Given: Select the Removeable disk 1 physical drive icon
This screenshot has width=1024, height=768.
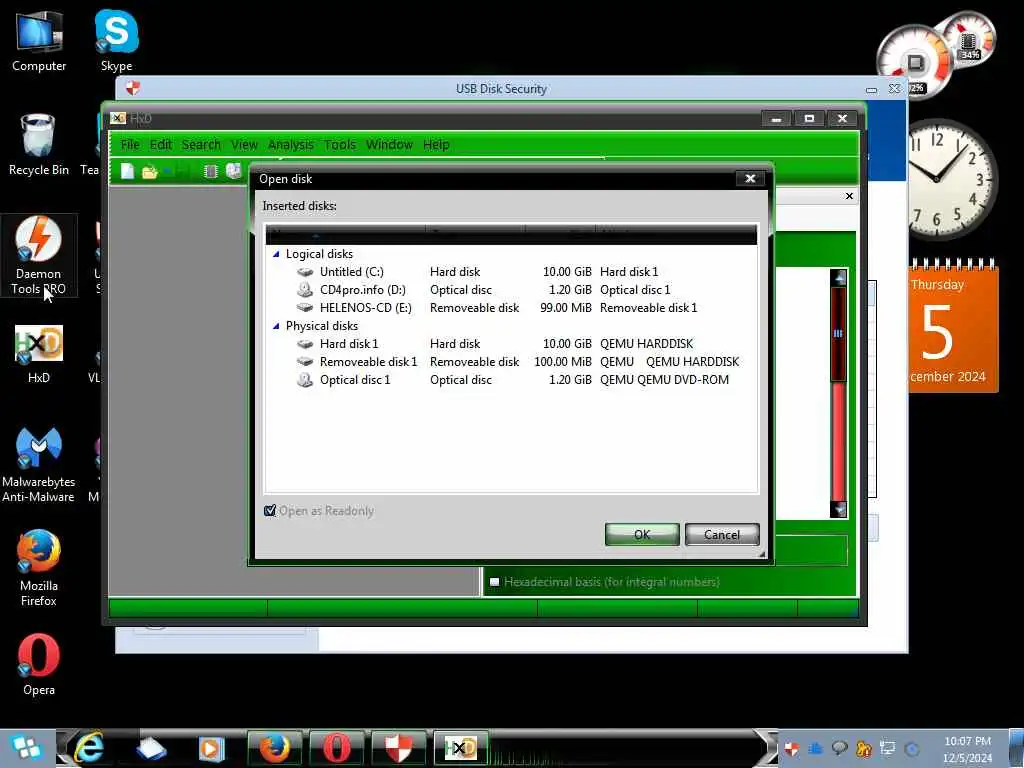Looking at the screenshot, I should coord(305,361).
